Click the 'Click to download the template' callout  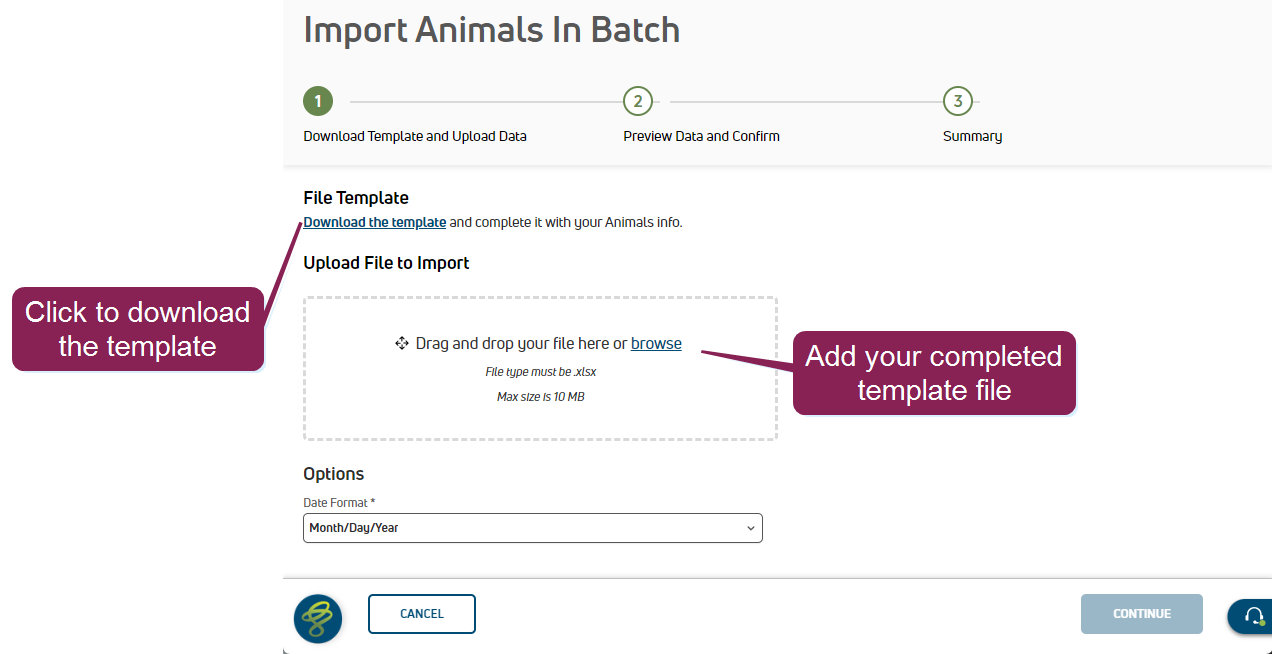[138, 329]
